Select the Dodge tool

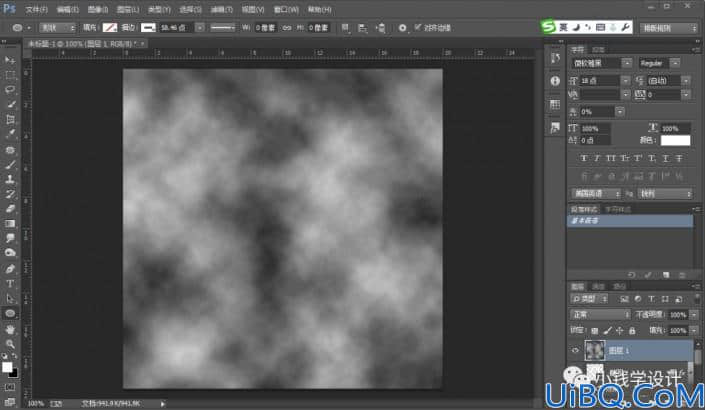click(x=10, y=253)
